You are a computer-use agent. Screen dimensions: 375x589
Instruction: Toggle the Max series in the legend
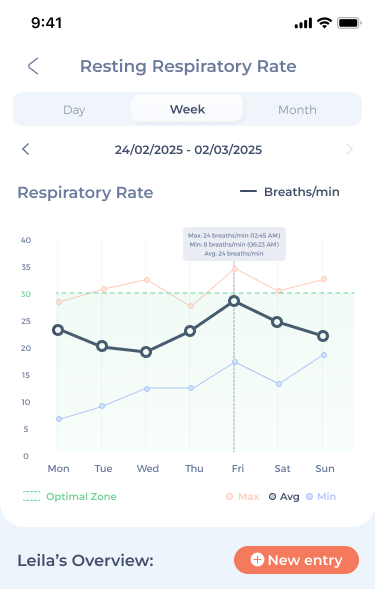click(242, 497)
